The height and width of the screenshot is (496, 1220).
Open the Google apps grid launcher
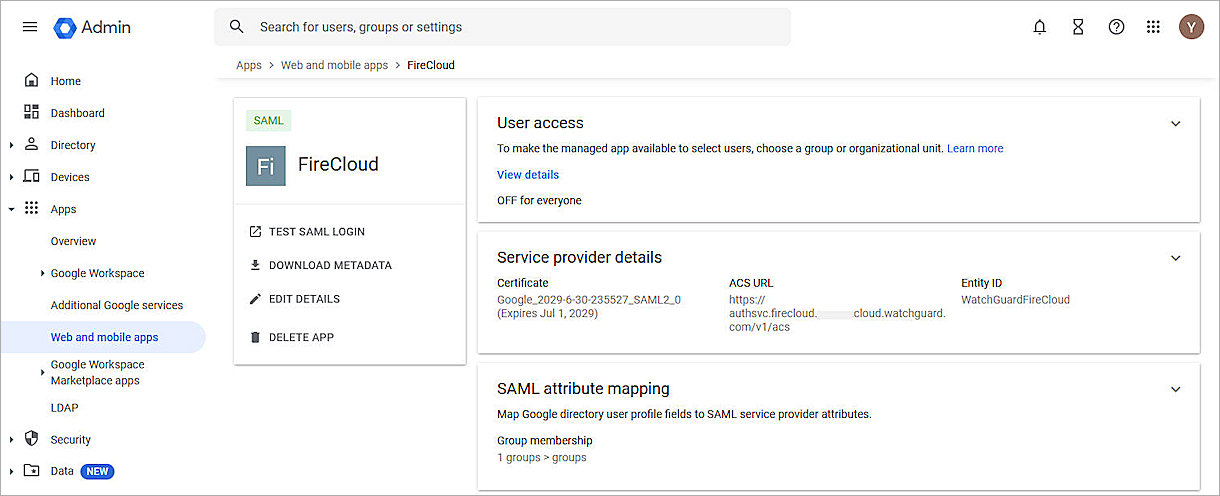(x=1153, y=27)
